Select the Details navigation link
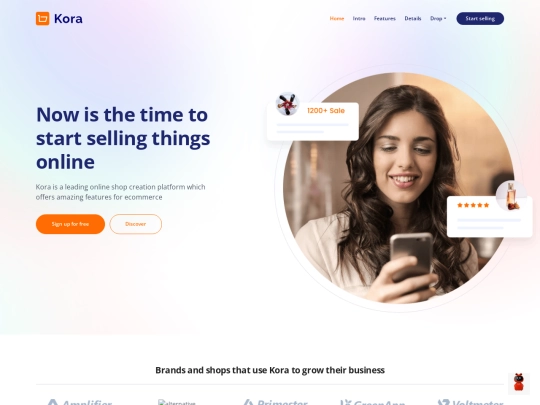This screenshot has height=405, width=540. click(x=413, y=19)
